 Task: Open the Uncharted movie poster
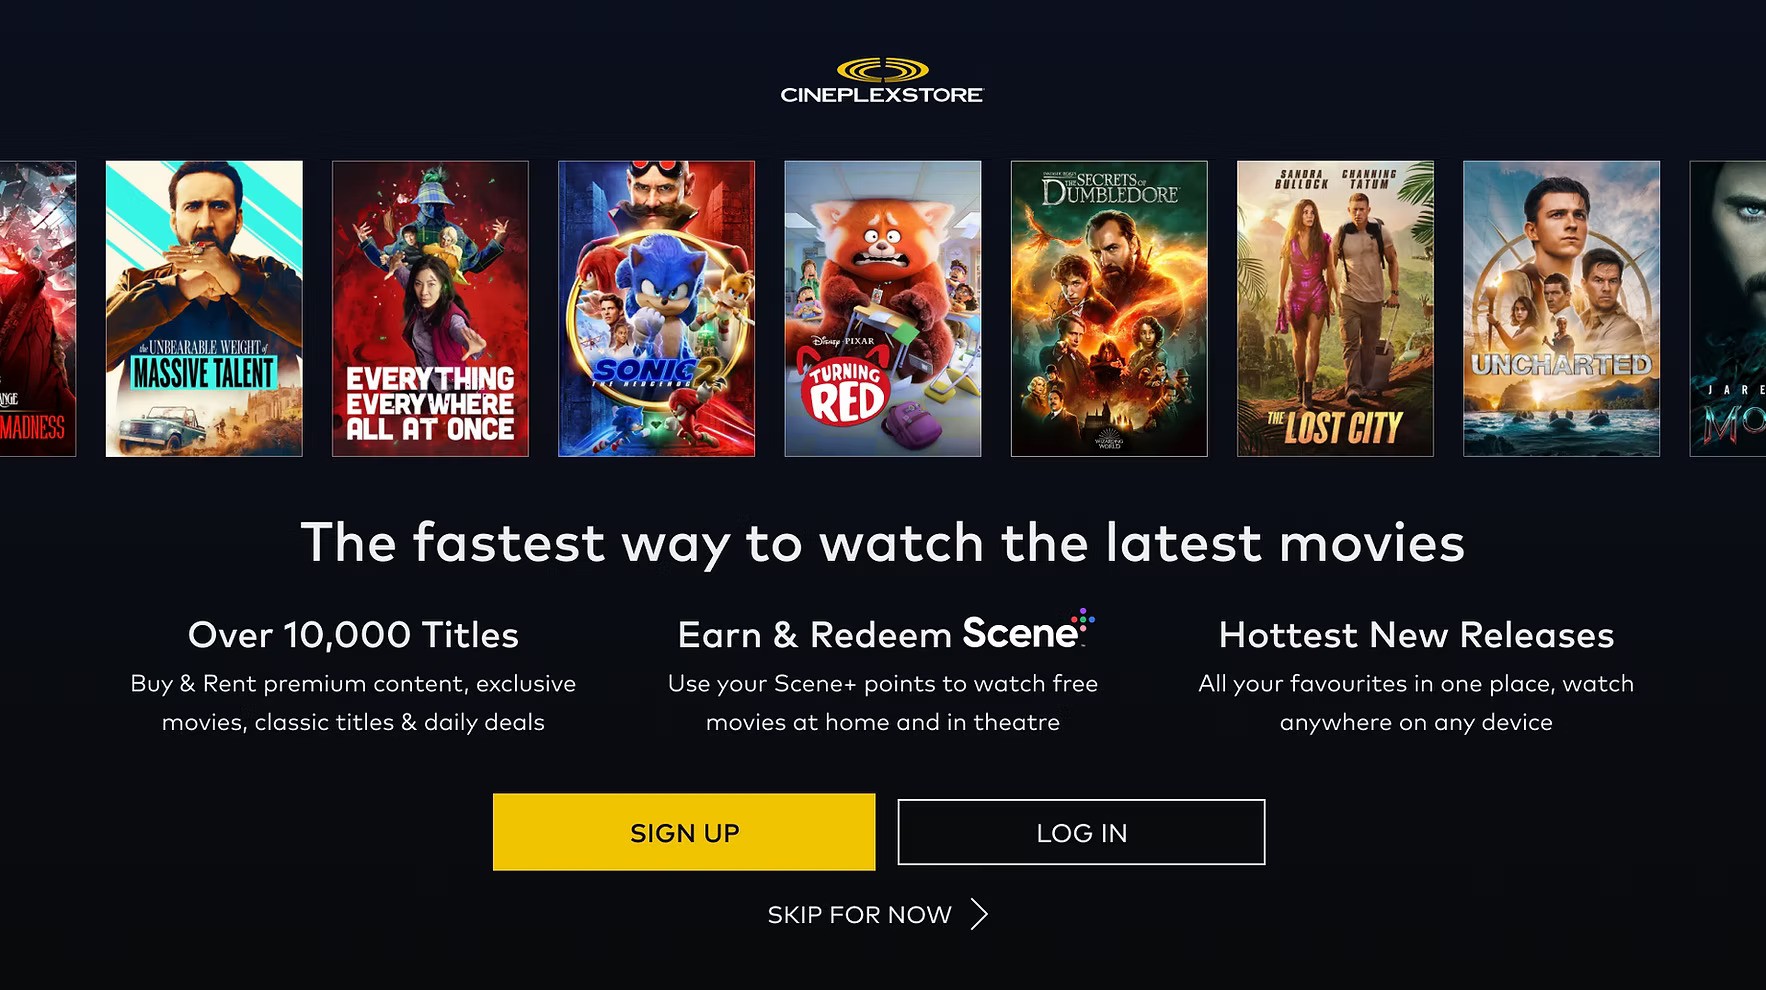coord(1561,309)
